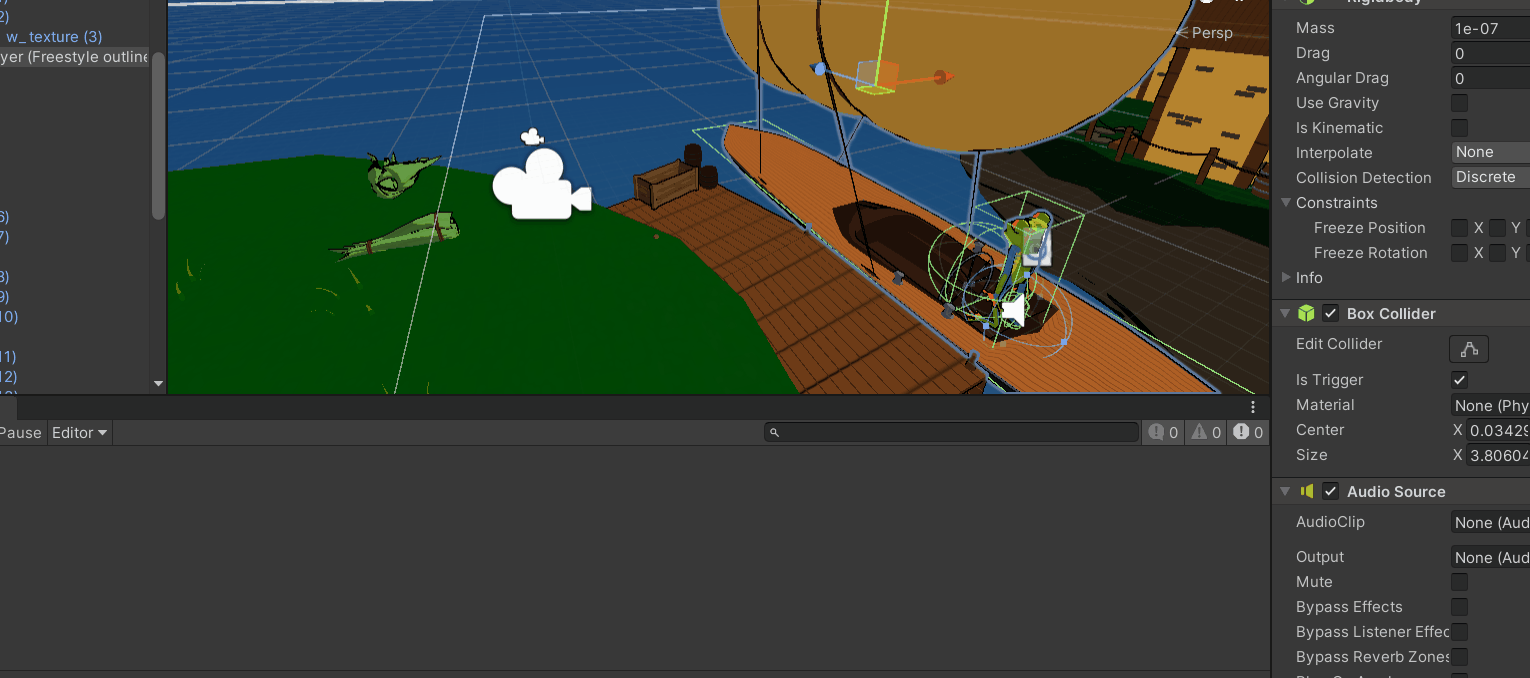The image size is (1530, 678).
Task: Click the console Error Pause button
Action: 20,433
